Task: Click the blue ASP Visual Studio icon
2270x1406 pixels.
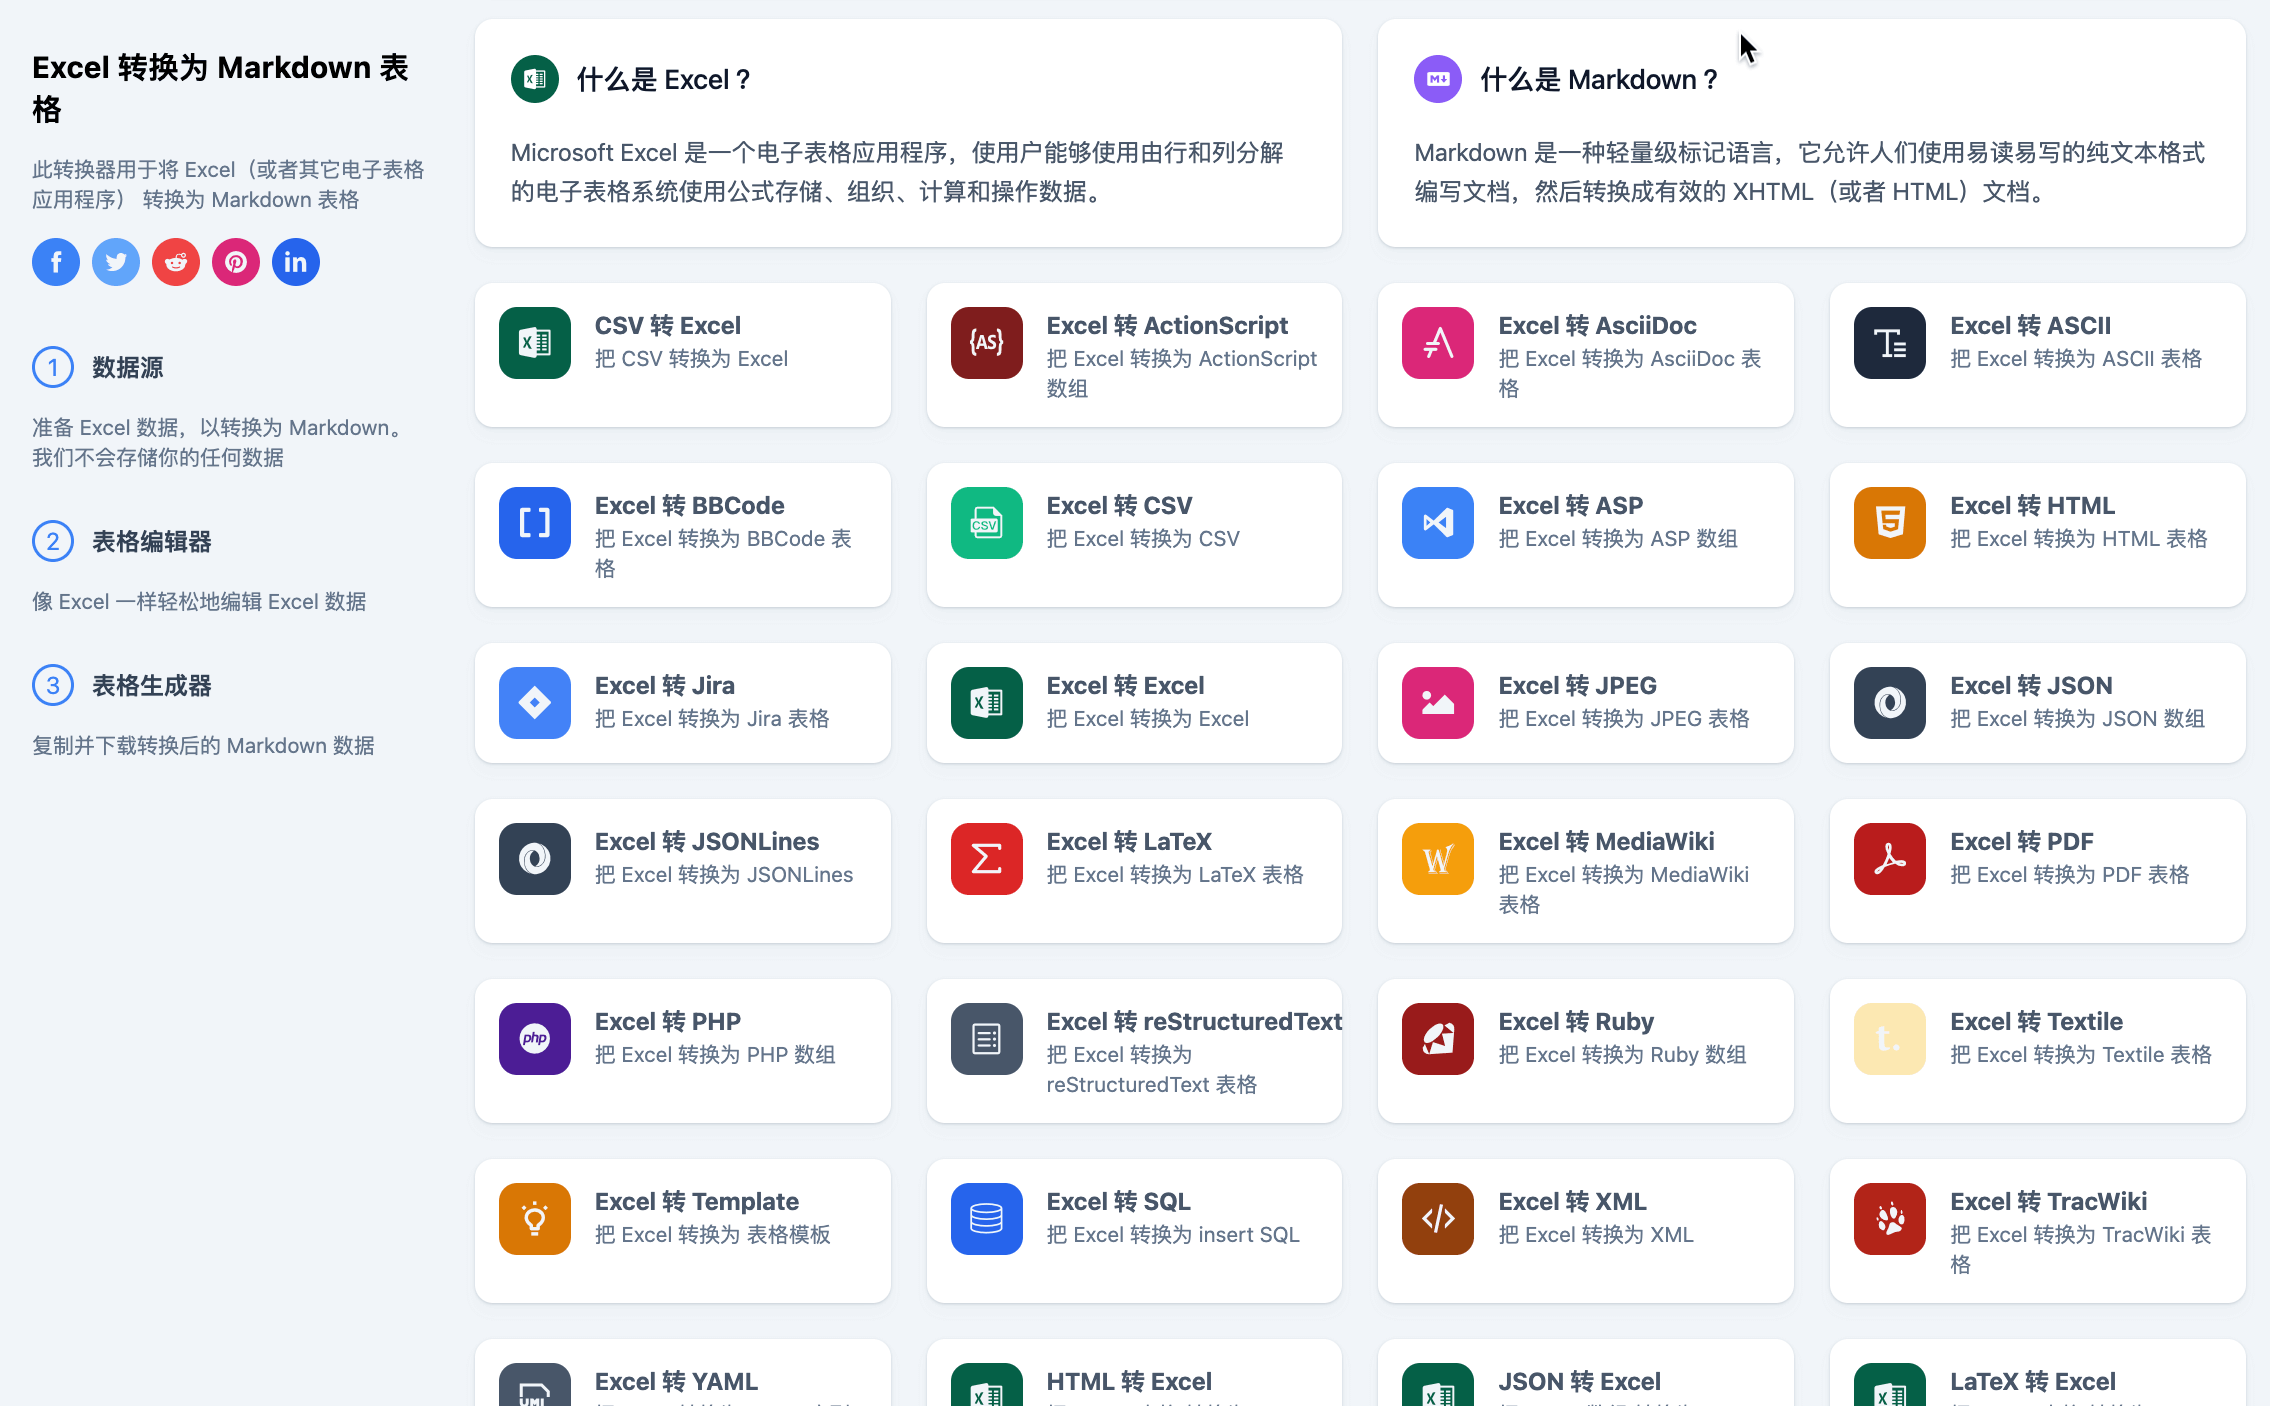Action: 1438,523
